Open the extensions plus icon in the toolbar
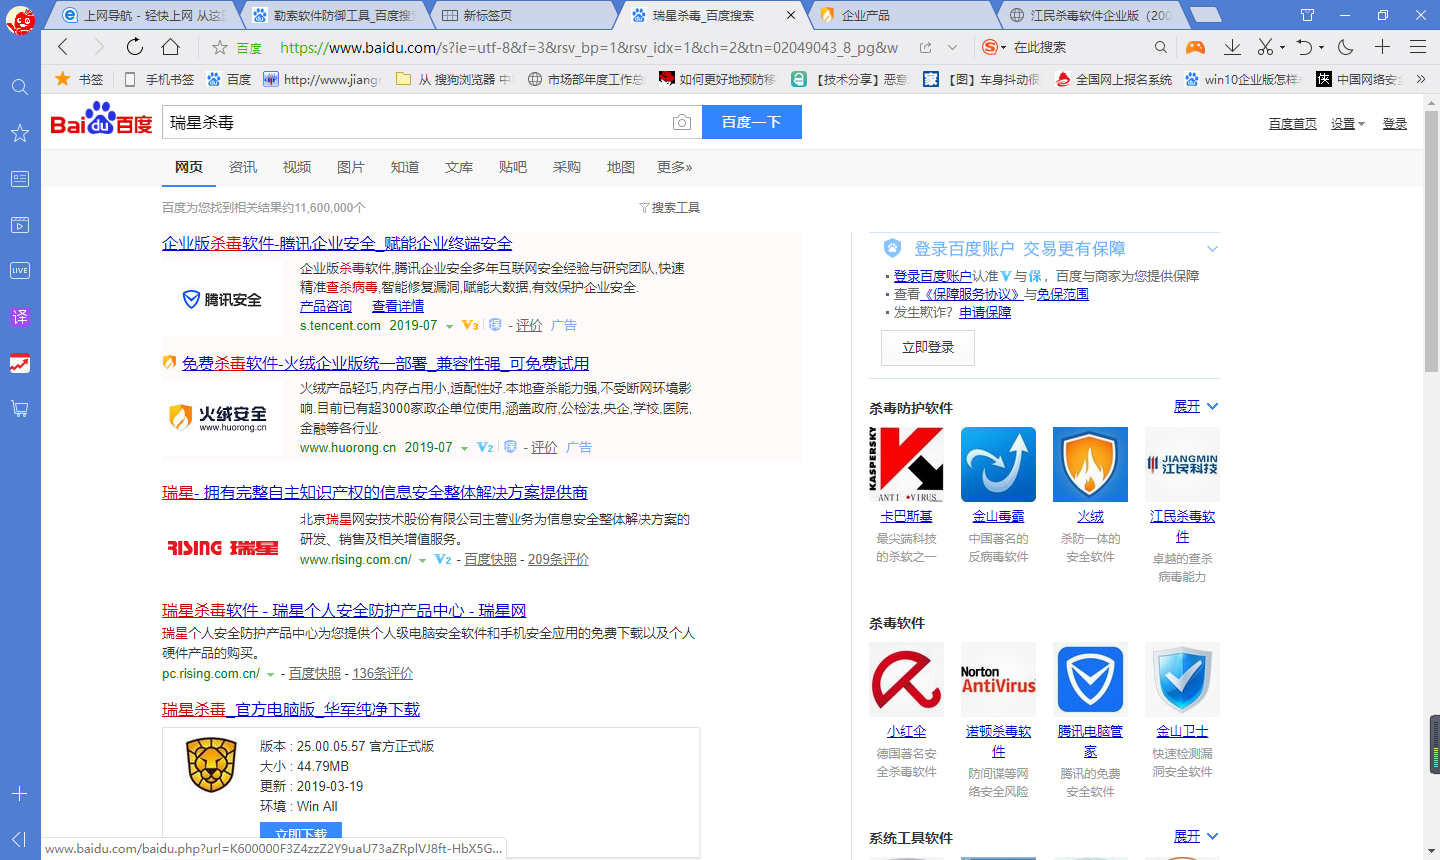This screenshot has width=1440, height=860. (x=1382, y=47)
